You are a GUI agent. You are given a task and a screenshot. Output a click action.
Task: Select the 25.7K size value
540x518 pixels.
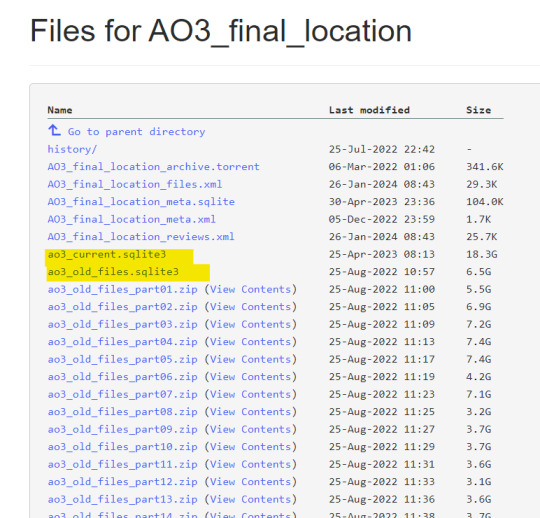coord(482,237)
